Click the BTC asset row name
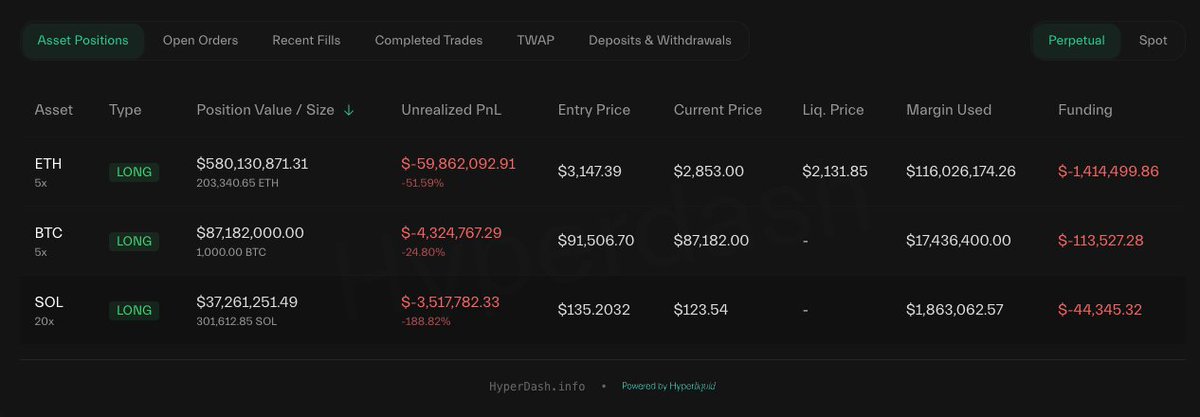This screenshot has height=417, width=1200. pyautogui.click(x=48, y=233)
